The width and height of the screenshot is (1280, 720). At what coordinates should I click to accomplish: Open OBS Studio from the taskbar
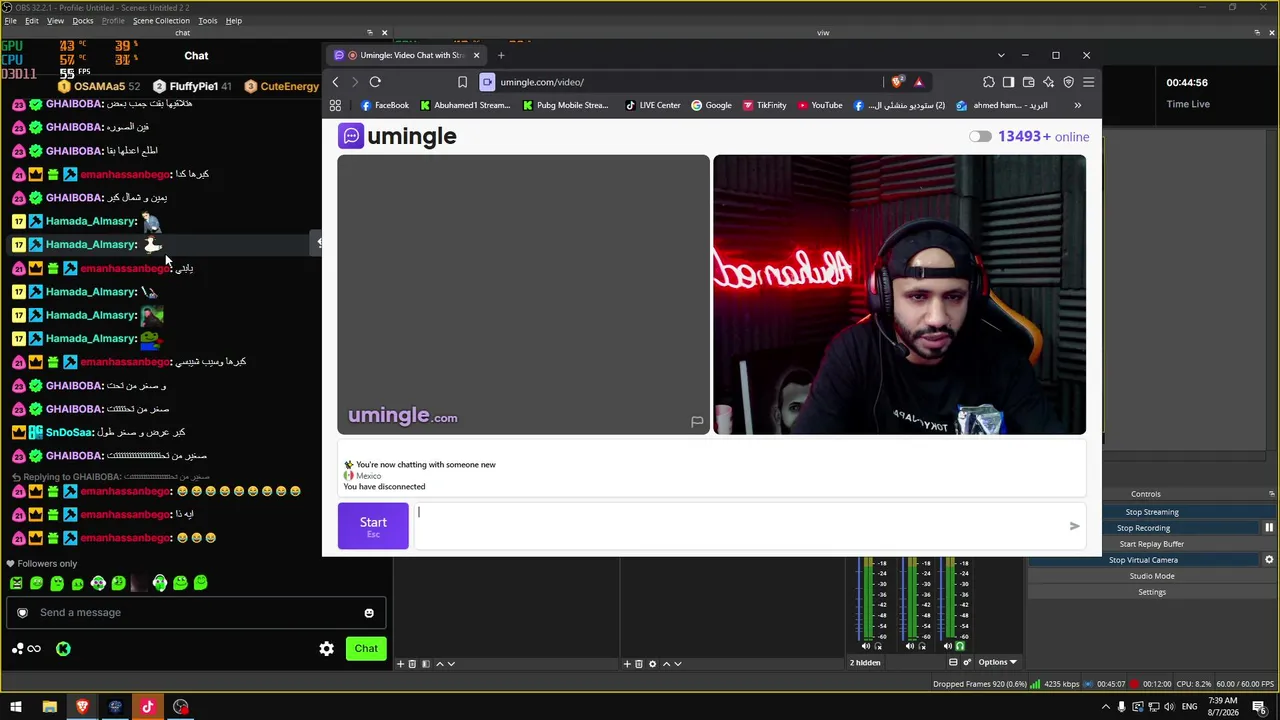180,707
